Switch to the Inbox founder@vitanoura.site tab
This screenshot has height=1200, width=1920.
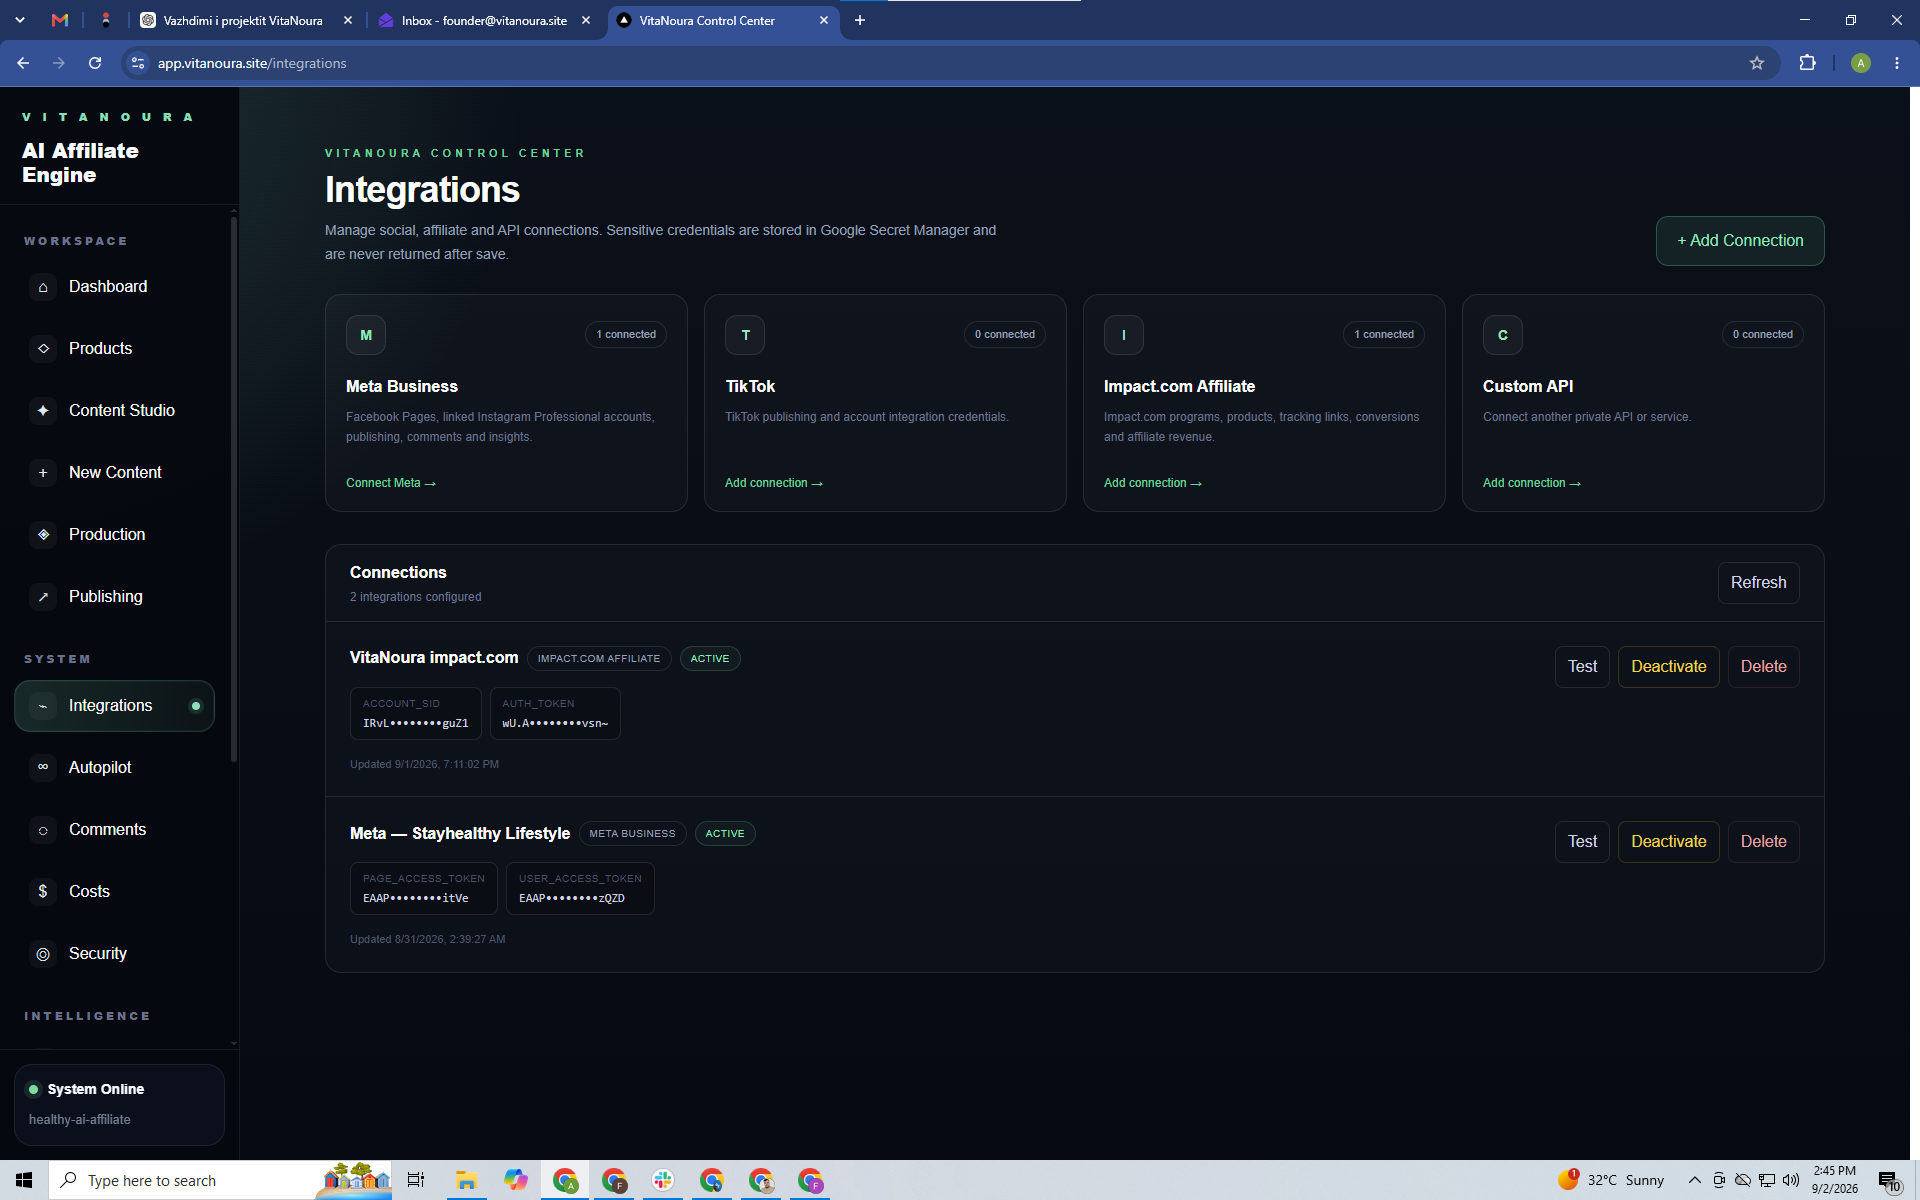point(484,20)
